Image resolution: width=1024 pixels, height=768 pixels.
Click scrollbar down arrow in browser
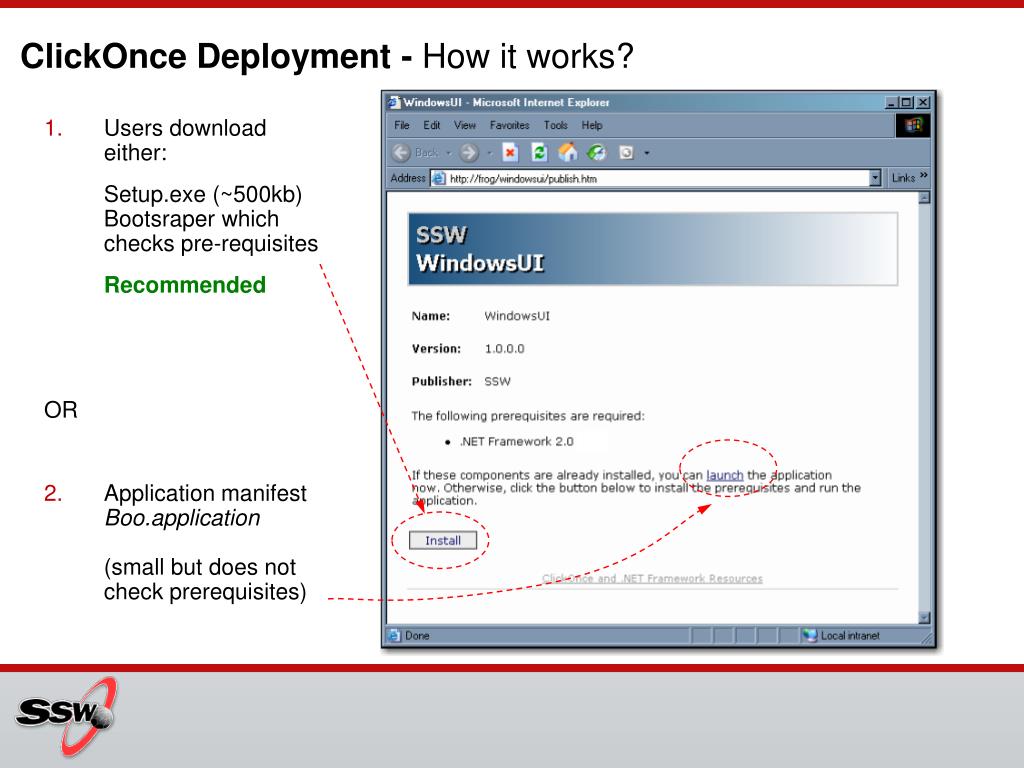pos(924,617)
